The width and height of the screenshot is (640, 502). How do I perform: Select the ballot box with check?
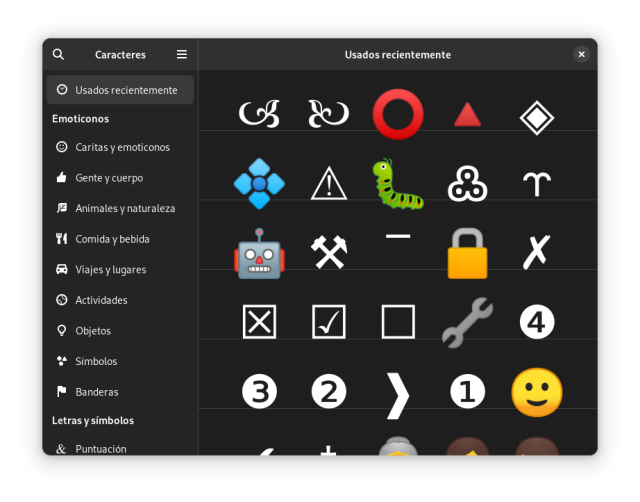click(328, 322)
